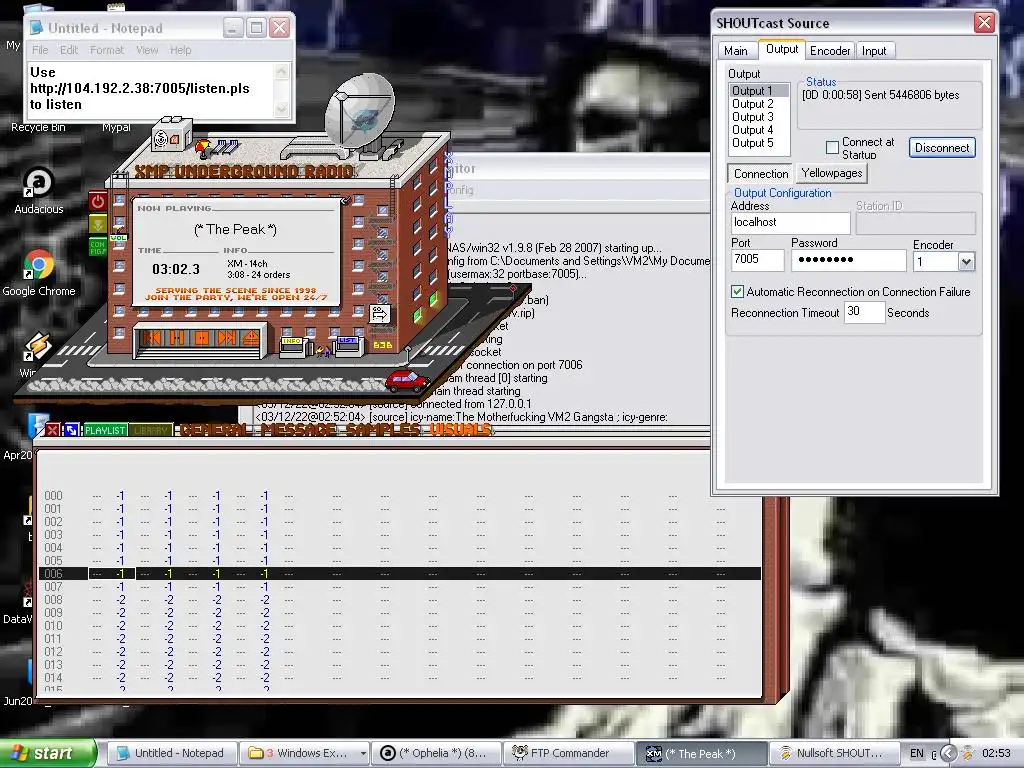Switch to GENERAL tab in XMPlay info panel
Screen dimensions: 1024x768
[x=216, y=430]
